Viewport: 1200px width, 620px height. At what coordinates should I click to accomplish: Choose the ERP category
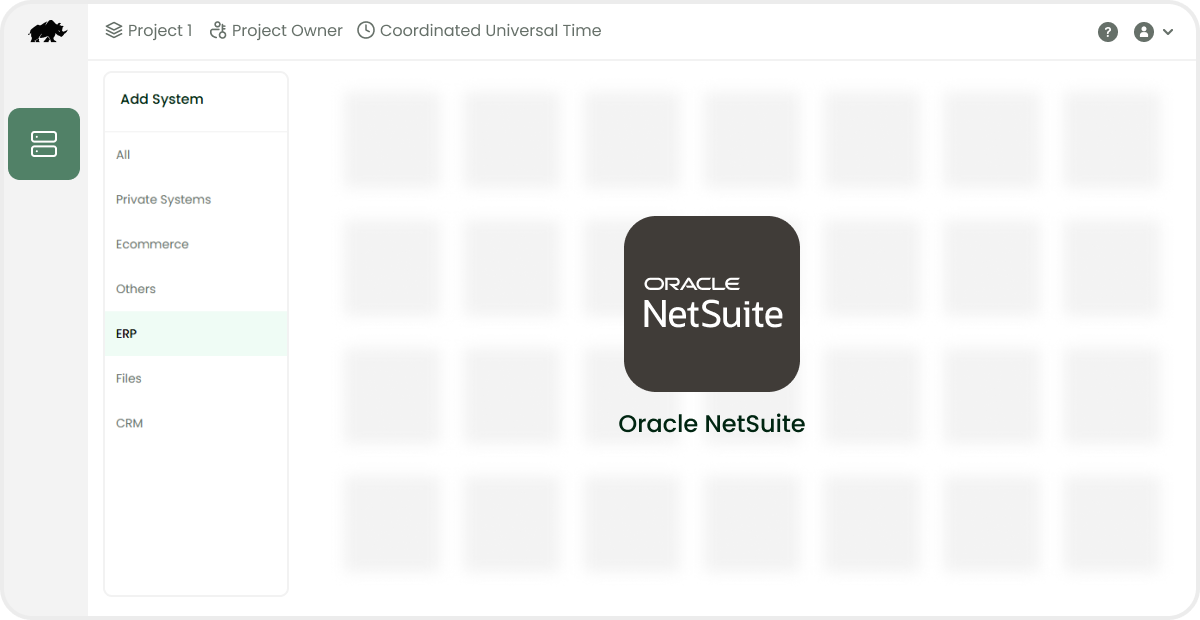click(x=127, y=334)
